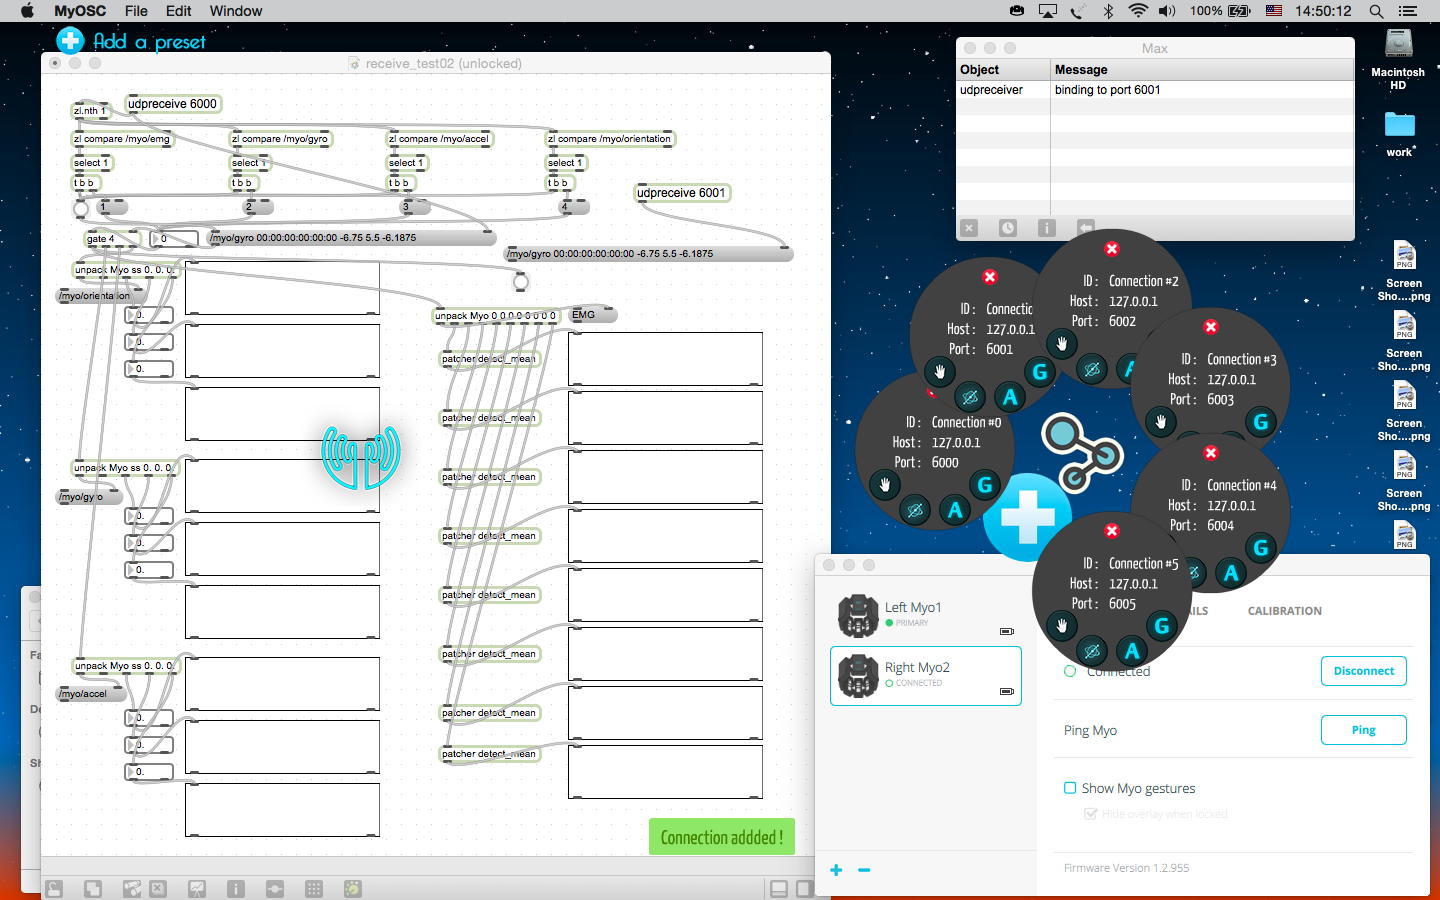The height and width of the screenshot is (900, 1440).
Task: Open the Window menu
Action: click(236, 11)
